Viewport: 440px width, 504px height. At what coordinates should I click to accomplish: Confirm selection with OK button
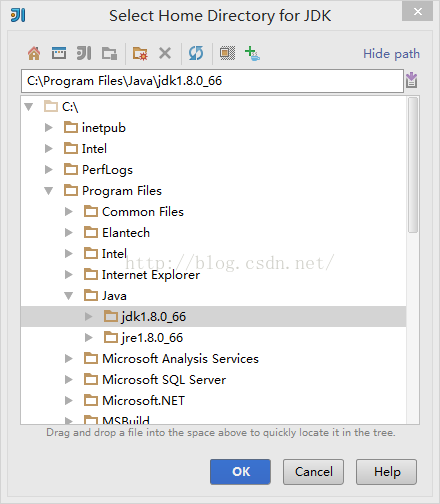click(240, 472)
